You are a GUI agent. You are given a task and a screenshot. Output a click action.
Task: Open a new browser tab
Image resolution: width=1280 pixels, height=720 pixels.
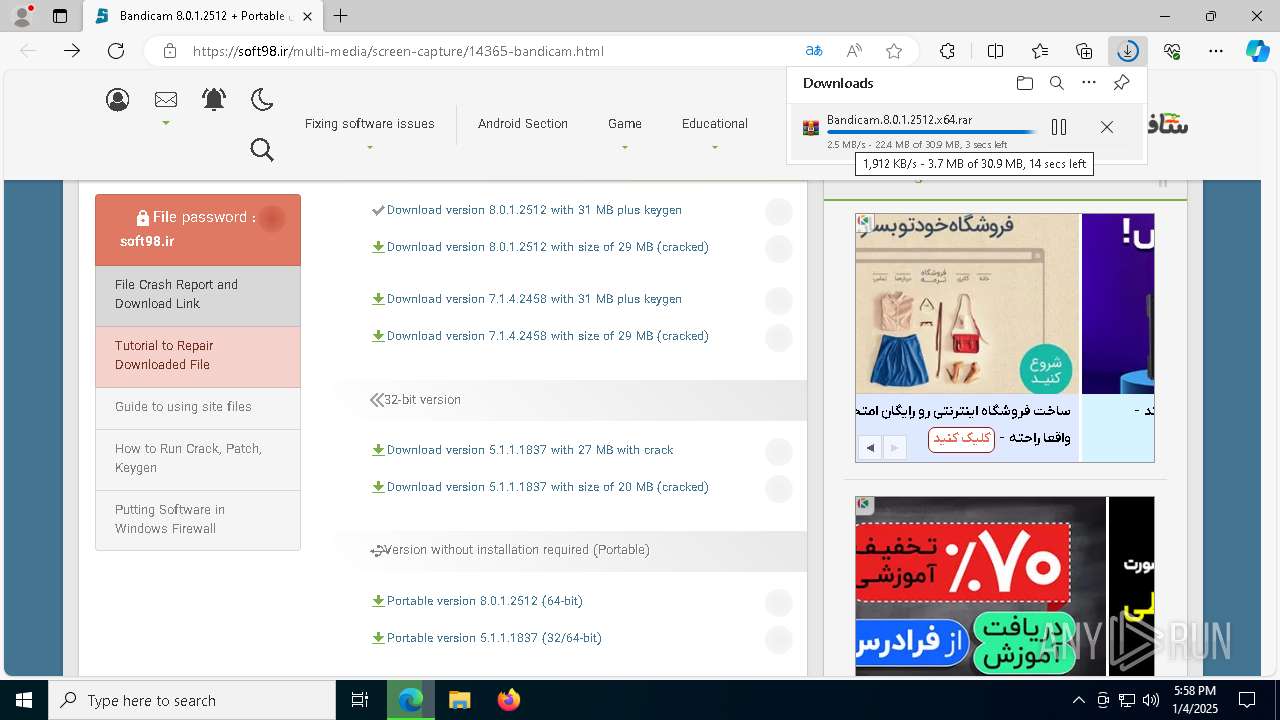[x=341, y=16]
